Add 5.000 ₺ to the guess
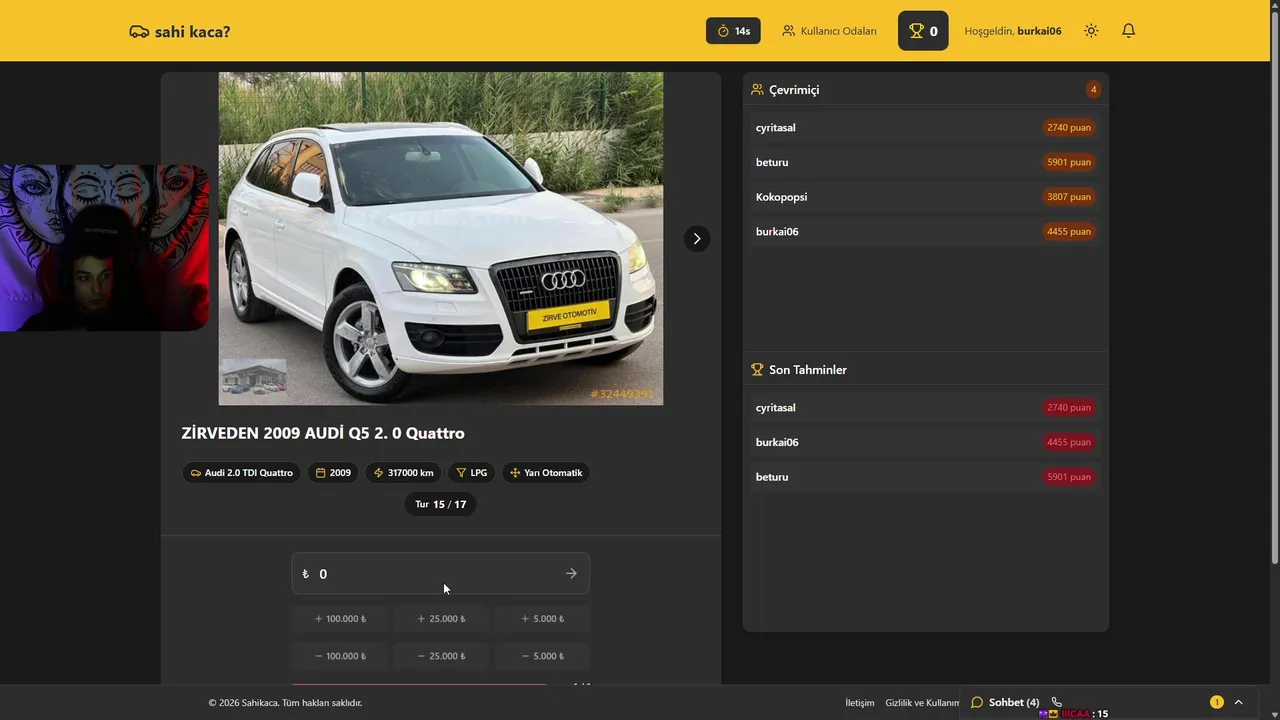 pyautogui.click(x=542, y=619)
